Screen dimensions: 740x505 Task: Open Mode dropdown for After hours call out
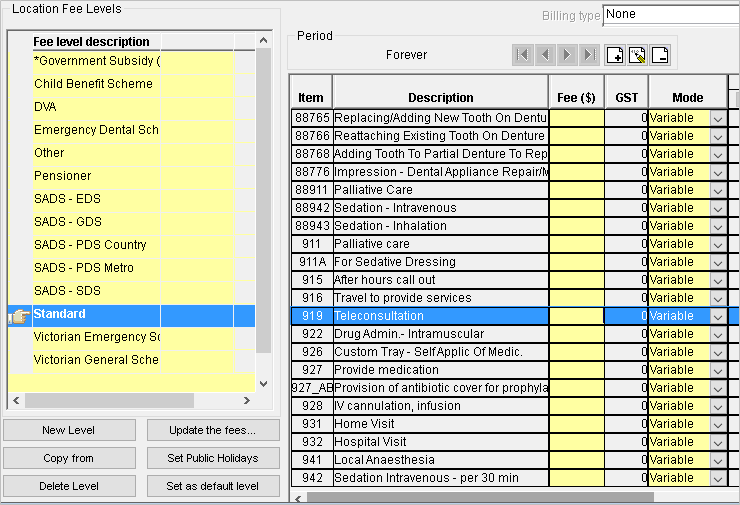[718, 280]
